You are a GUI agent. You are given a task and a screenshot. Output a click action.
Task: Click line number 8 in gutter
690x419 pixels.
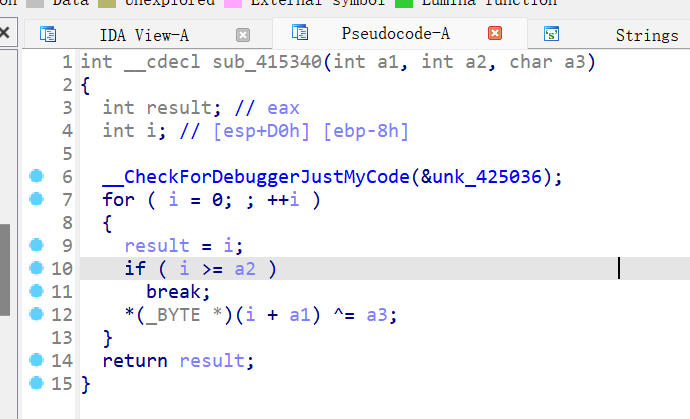click(x=67, y=223)
